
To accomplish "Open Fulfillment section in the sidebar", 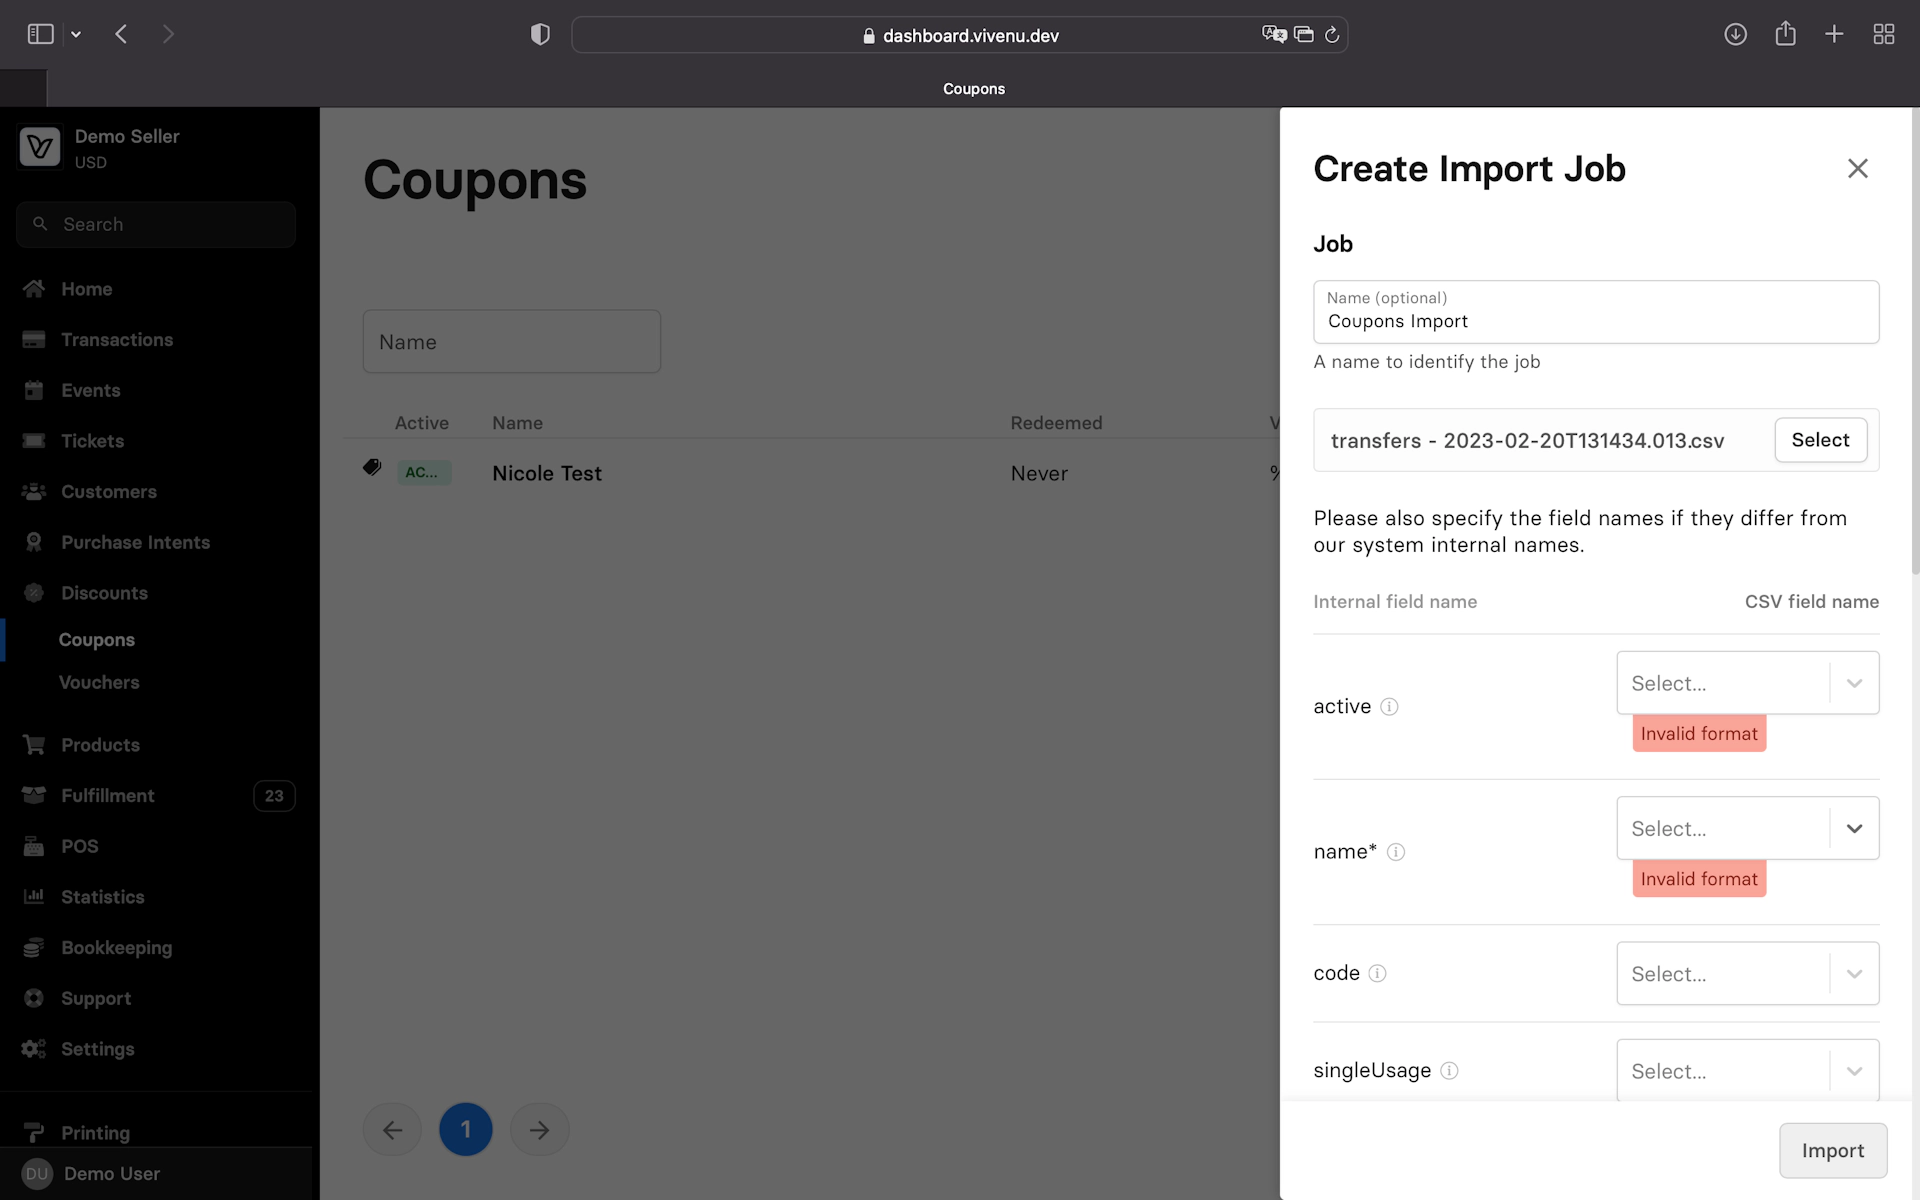I will (107, 796).
